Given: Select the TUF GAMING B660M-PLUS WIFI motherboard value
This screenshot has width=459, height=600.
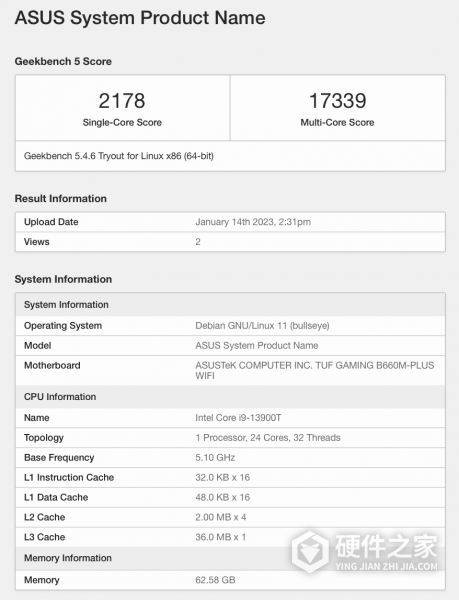Looking at the screenshot, I should (x=314, y=370).
